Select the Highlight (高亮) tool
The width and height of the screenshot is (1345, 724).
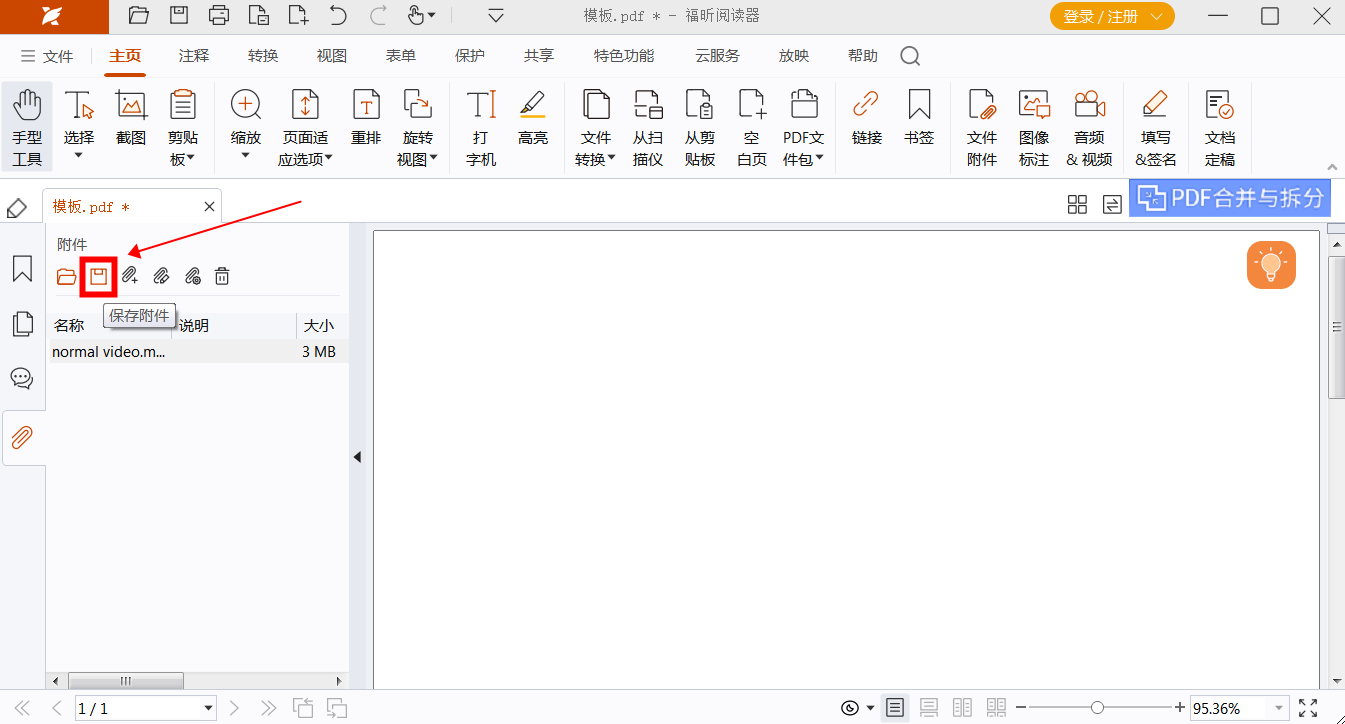pos(532,118)
